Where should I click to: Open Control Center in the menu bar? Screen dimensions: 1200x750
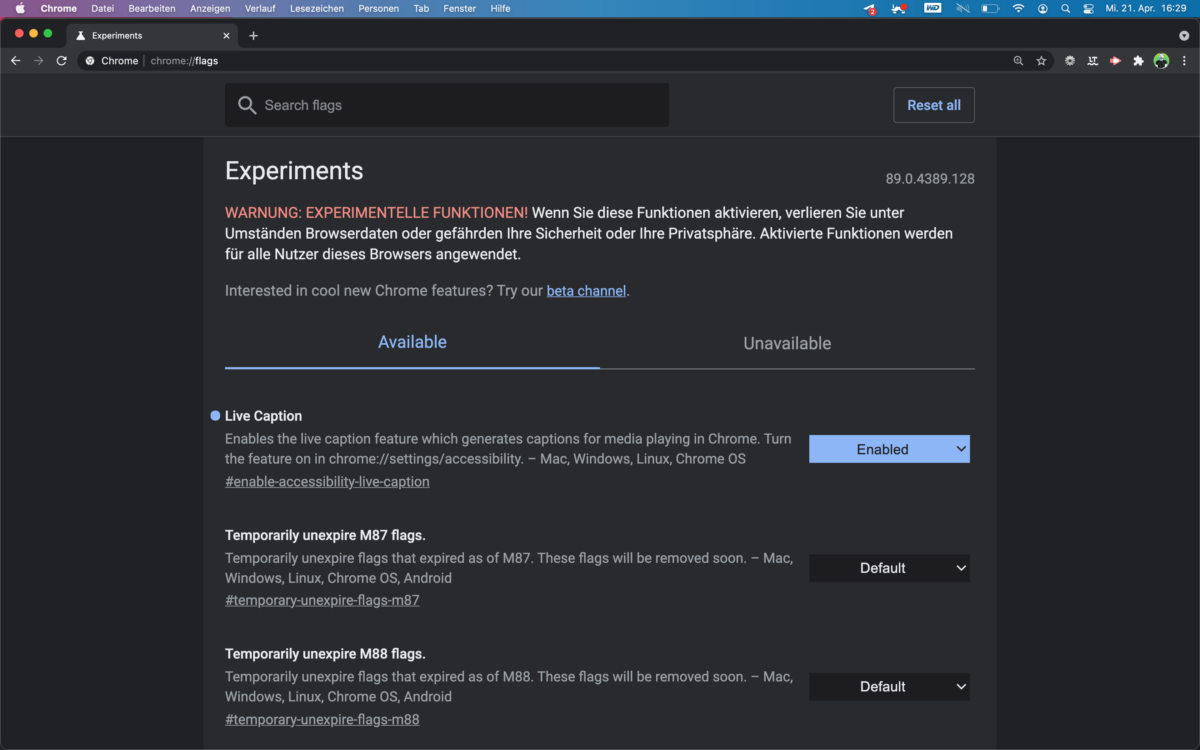(1089, 8)
